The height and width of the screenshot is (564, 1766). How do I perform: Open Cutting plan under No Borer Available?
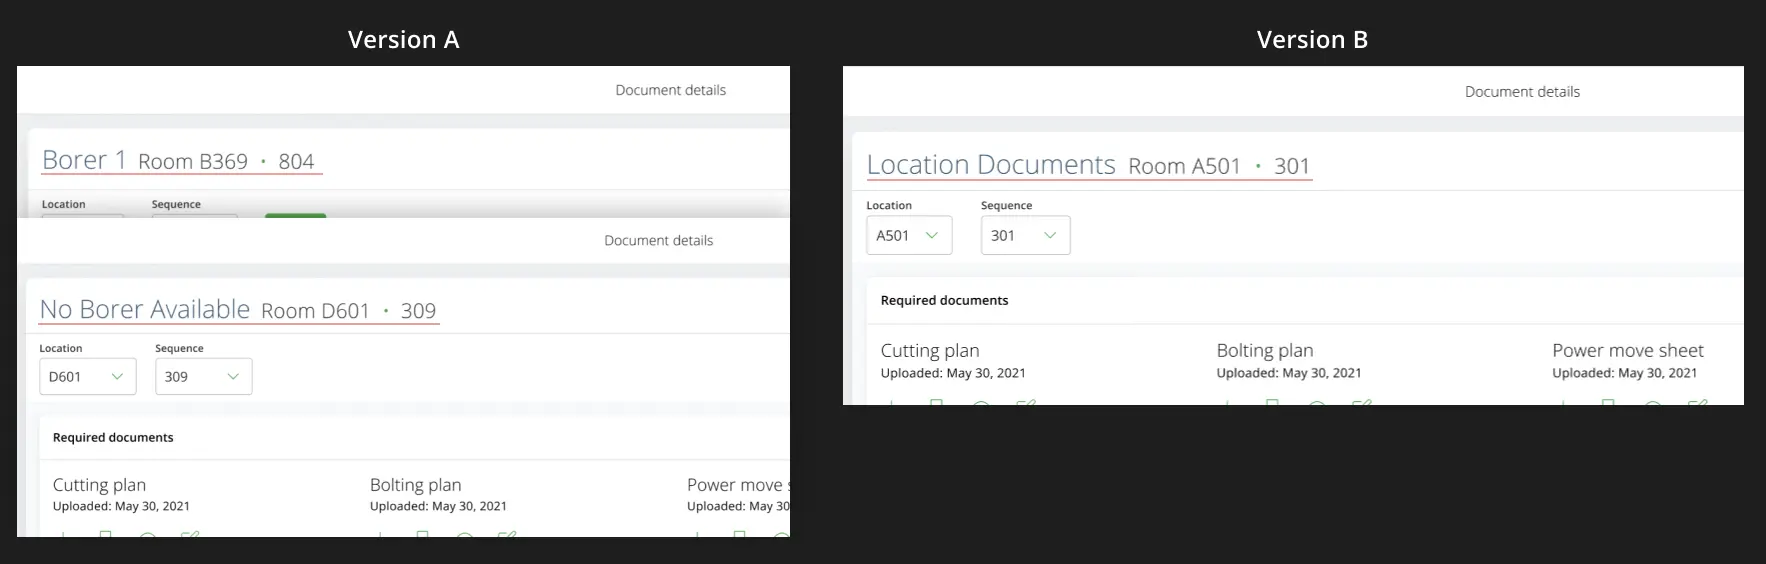[x=99, y=485]
